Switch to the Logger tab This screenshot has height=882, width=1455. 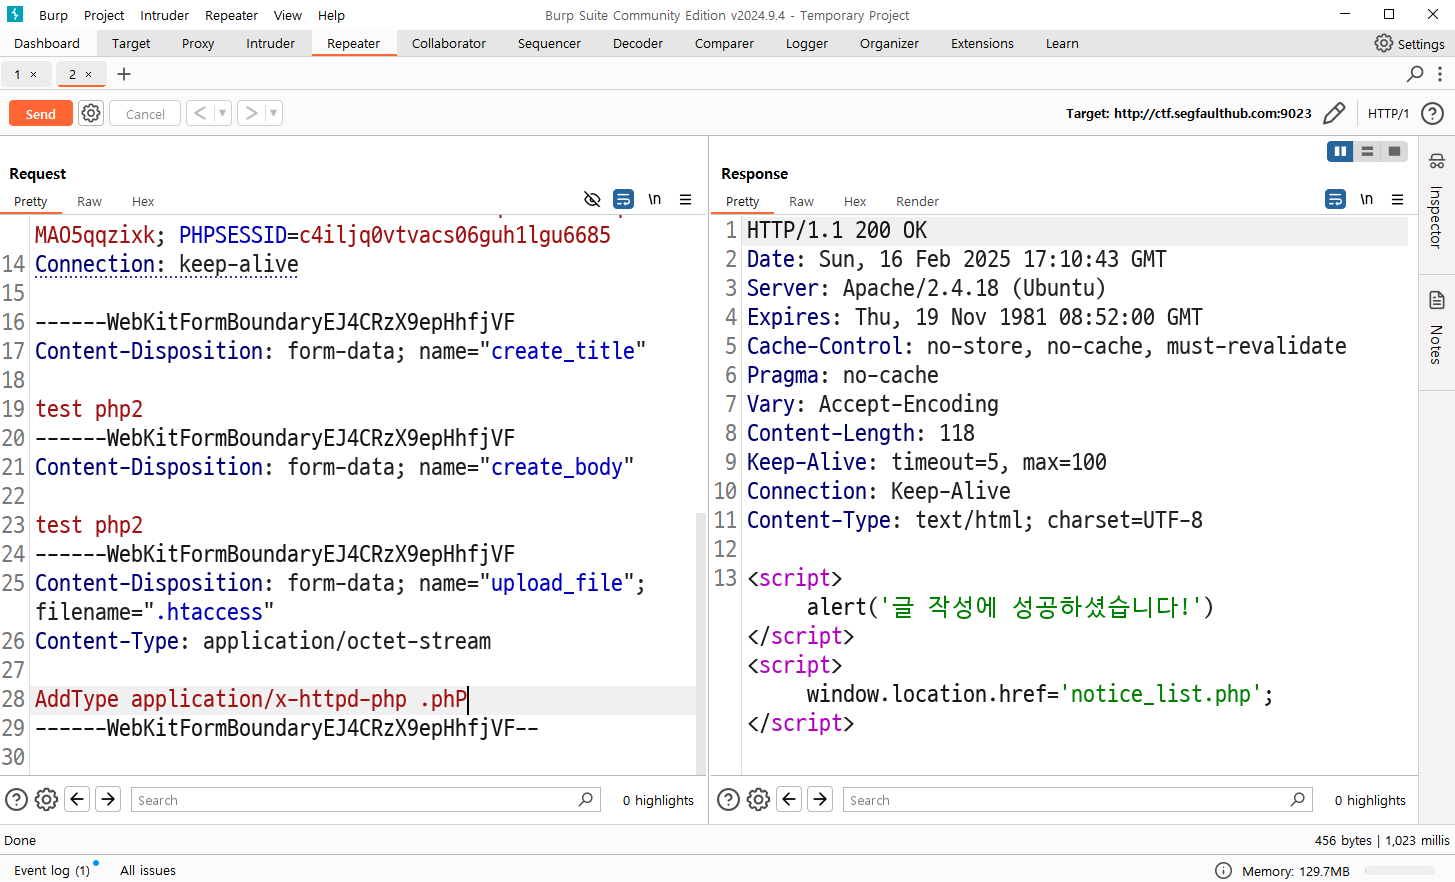pos(807,43)
